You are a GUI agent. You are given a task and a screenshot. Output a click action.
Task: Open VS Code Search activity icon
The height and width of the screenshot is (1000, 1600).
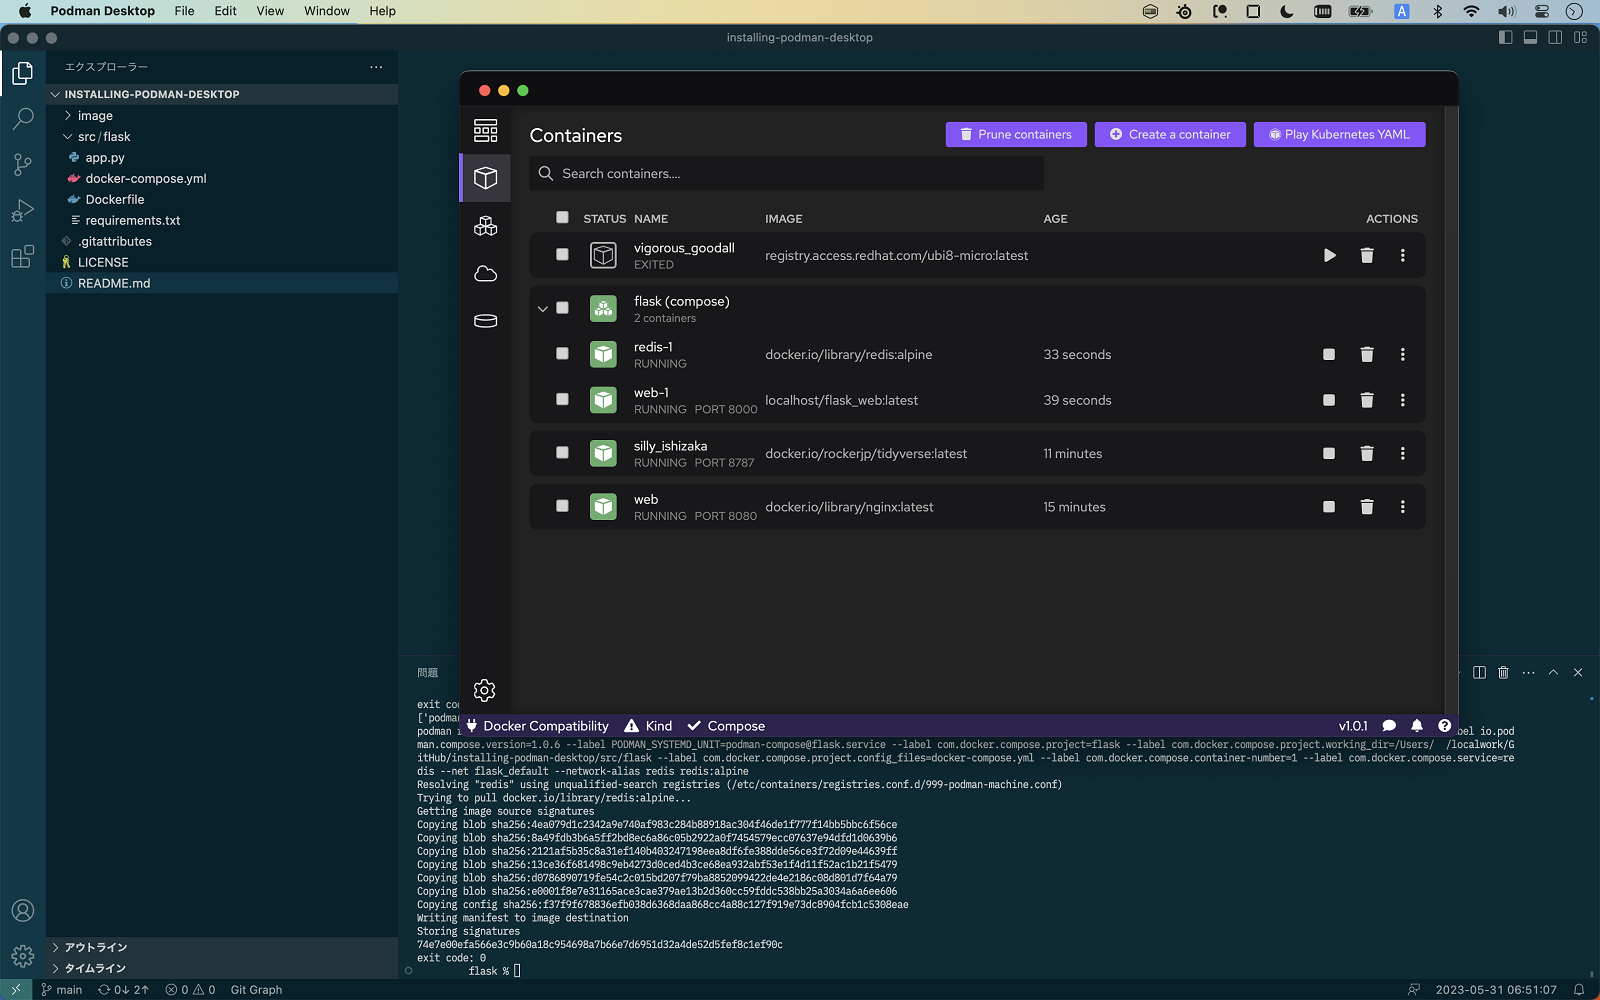point(22,119)
